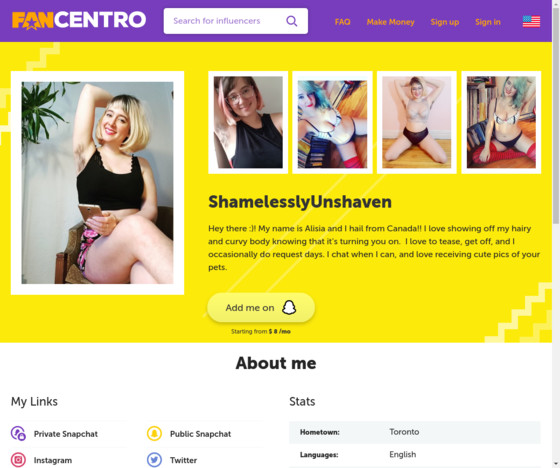Click the Instagram icon
Viewport: 560px width, 468px height.
point(18,460)
